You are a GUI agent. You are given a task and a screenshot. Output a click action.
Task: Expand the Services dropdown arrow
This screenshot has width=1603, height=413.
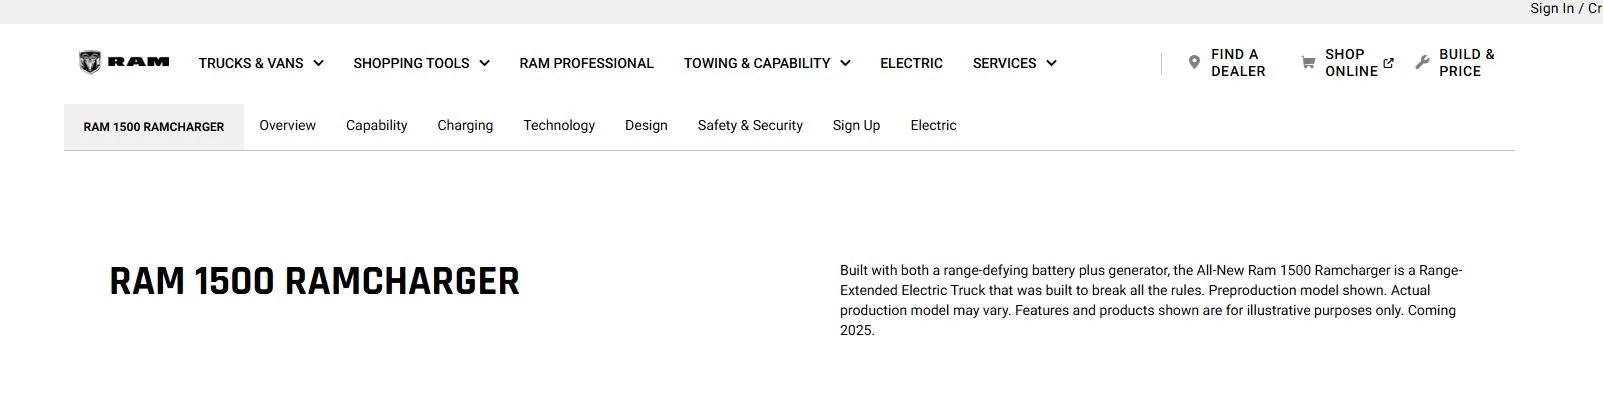coord(1051,63)
